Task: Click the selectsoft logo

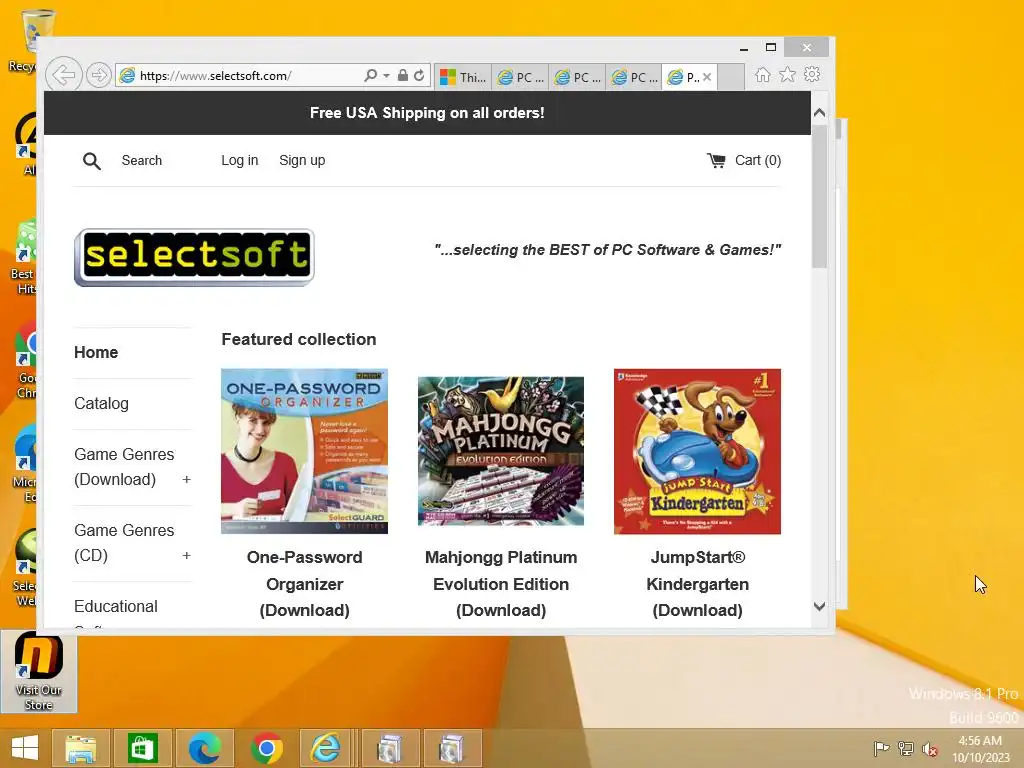Action: (195, 257)
